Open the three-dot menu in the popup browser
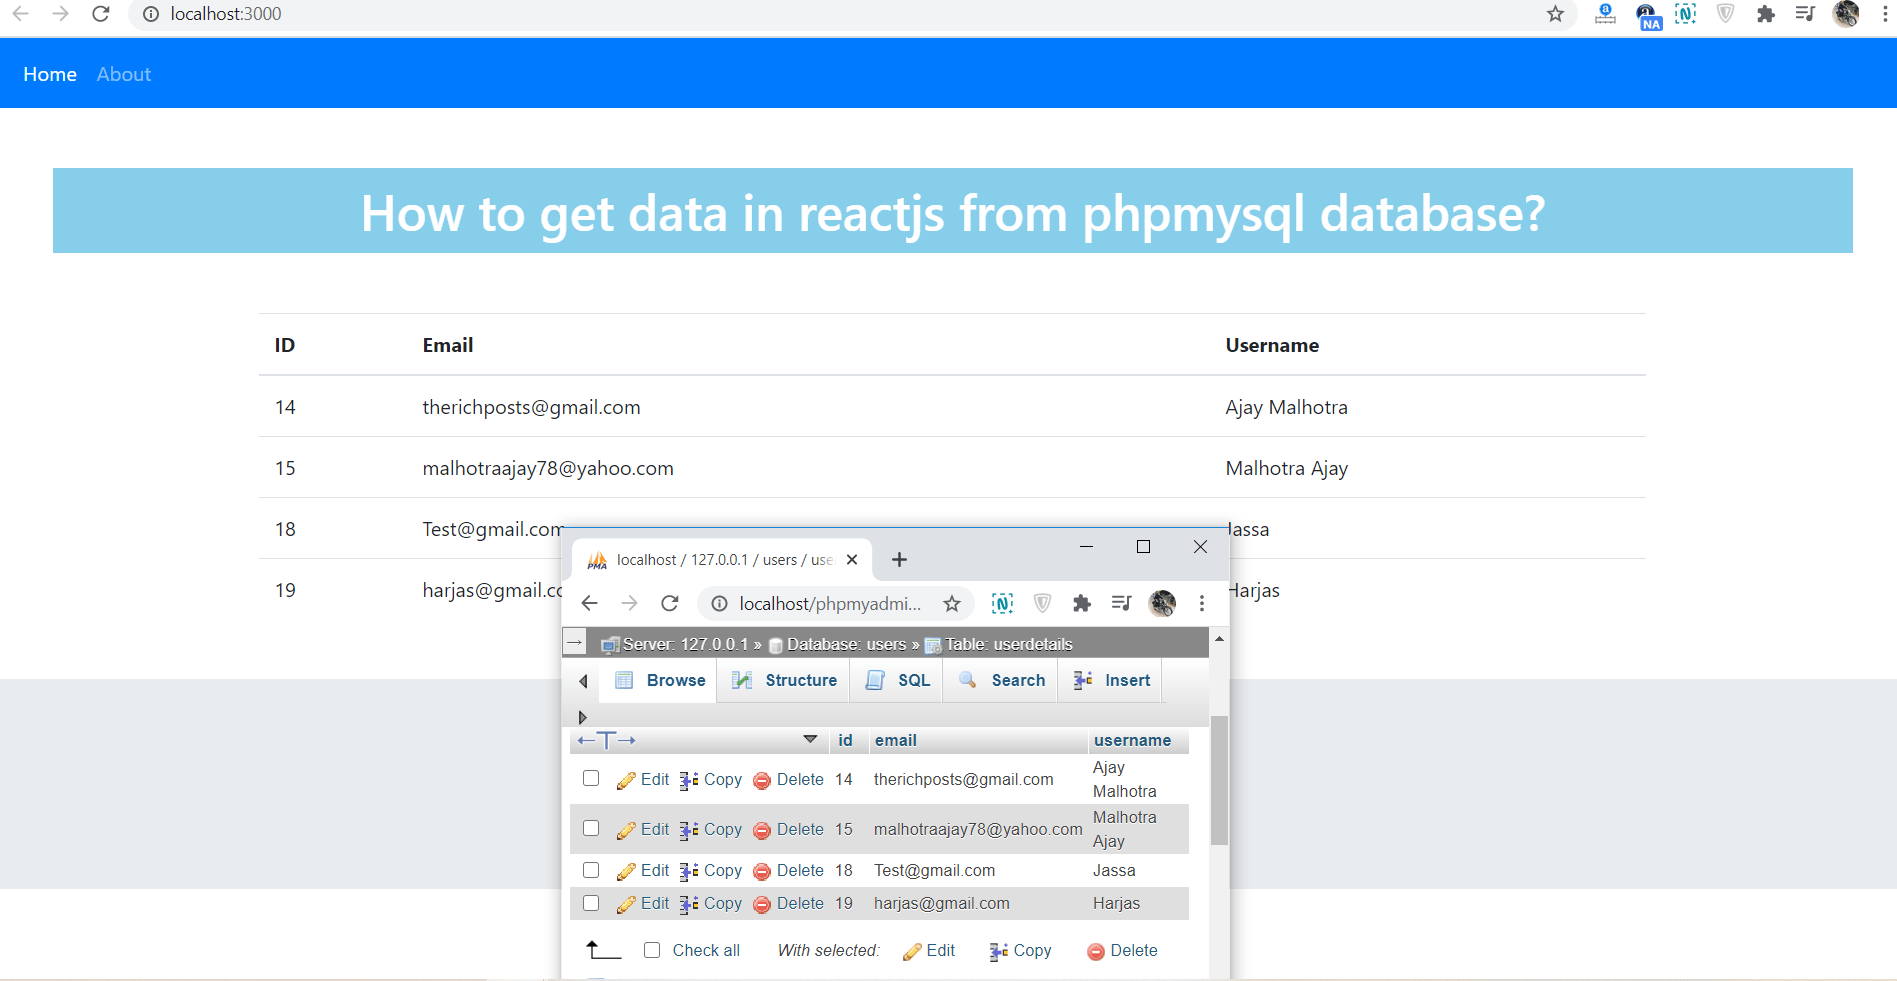The height and width of the screenshot is (981, 1897). [1201, 603]
